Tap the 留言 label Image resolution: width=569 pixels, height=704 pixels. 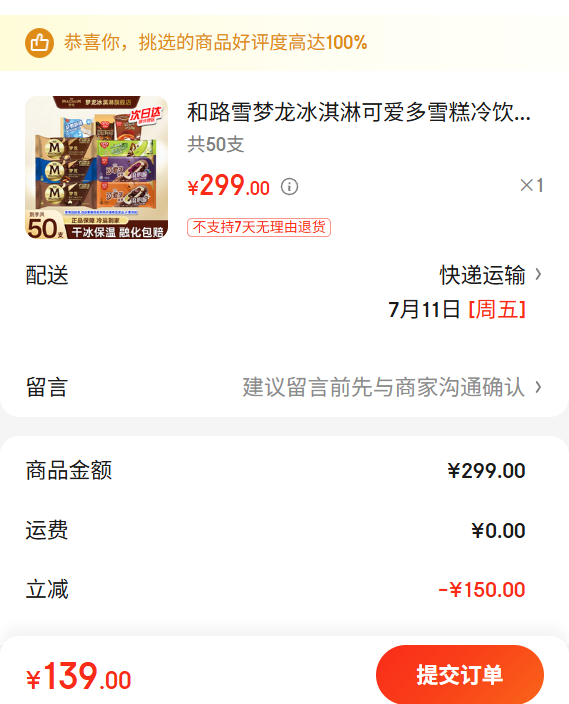[x=47, y=387]
